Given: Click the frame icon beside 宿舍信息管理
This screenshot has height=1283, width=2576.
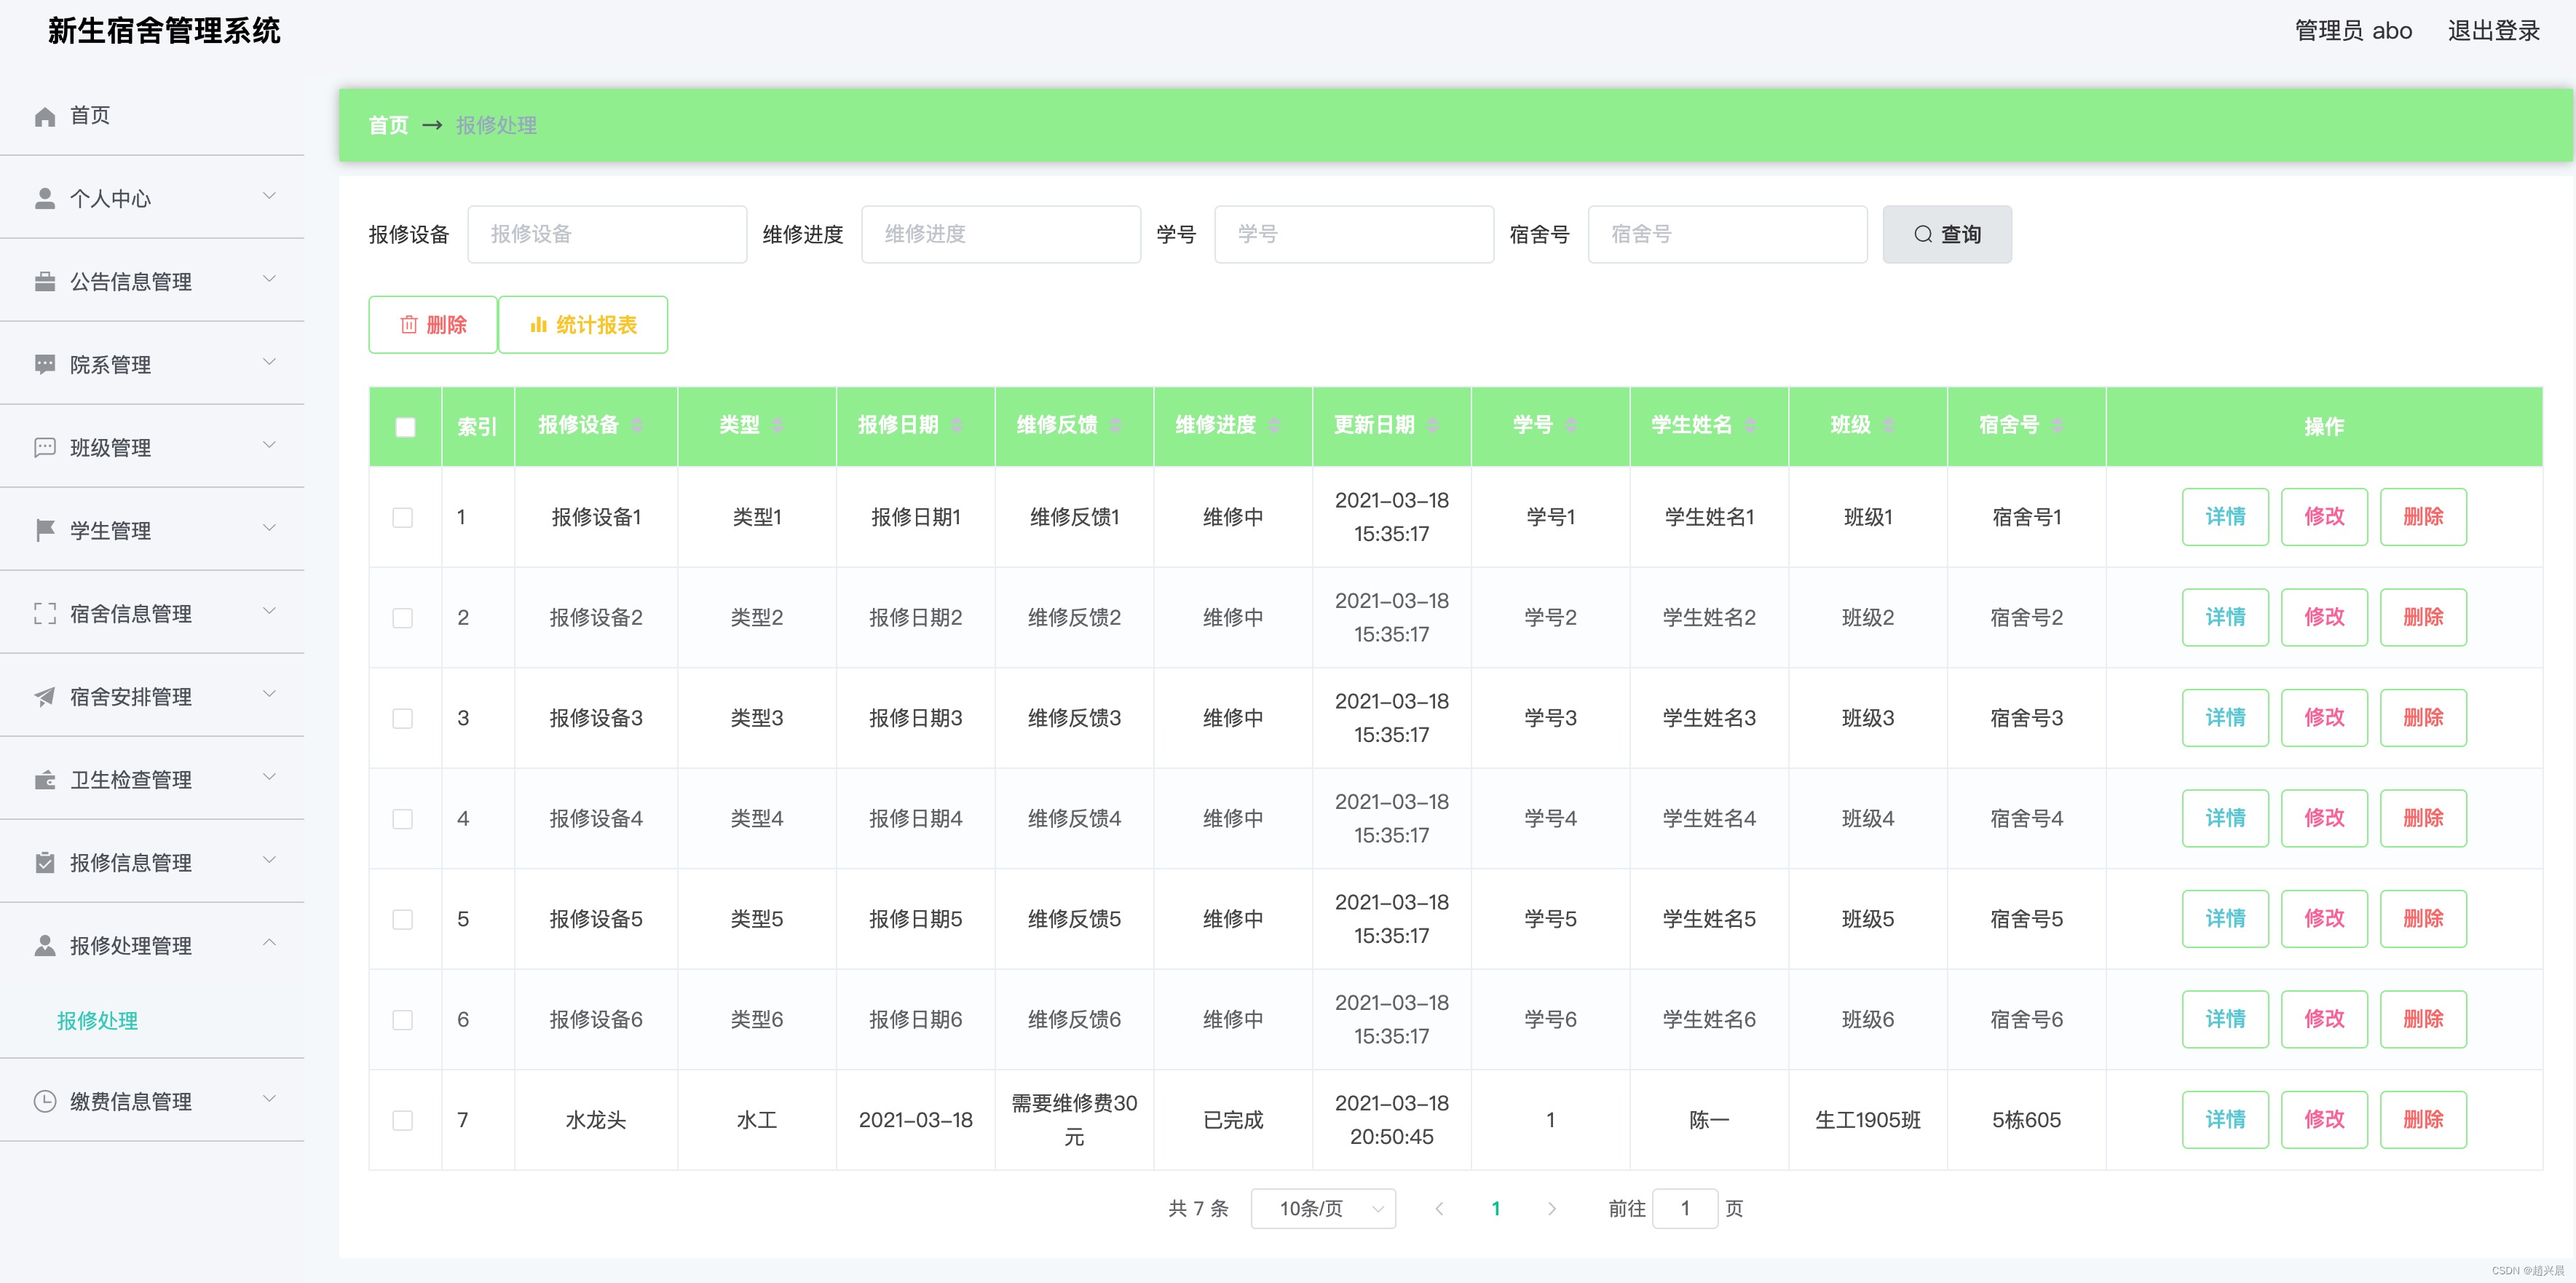Looking at the screenshot, I should click(45, 614).
